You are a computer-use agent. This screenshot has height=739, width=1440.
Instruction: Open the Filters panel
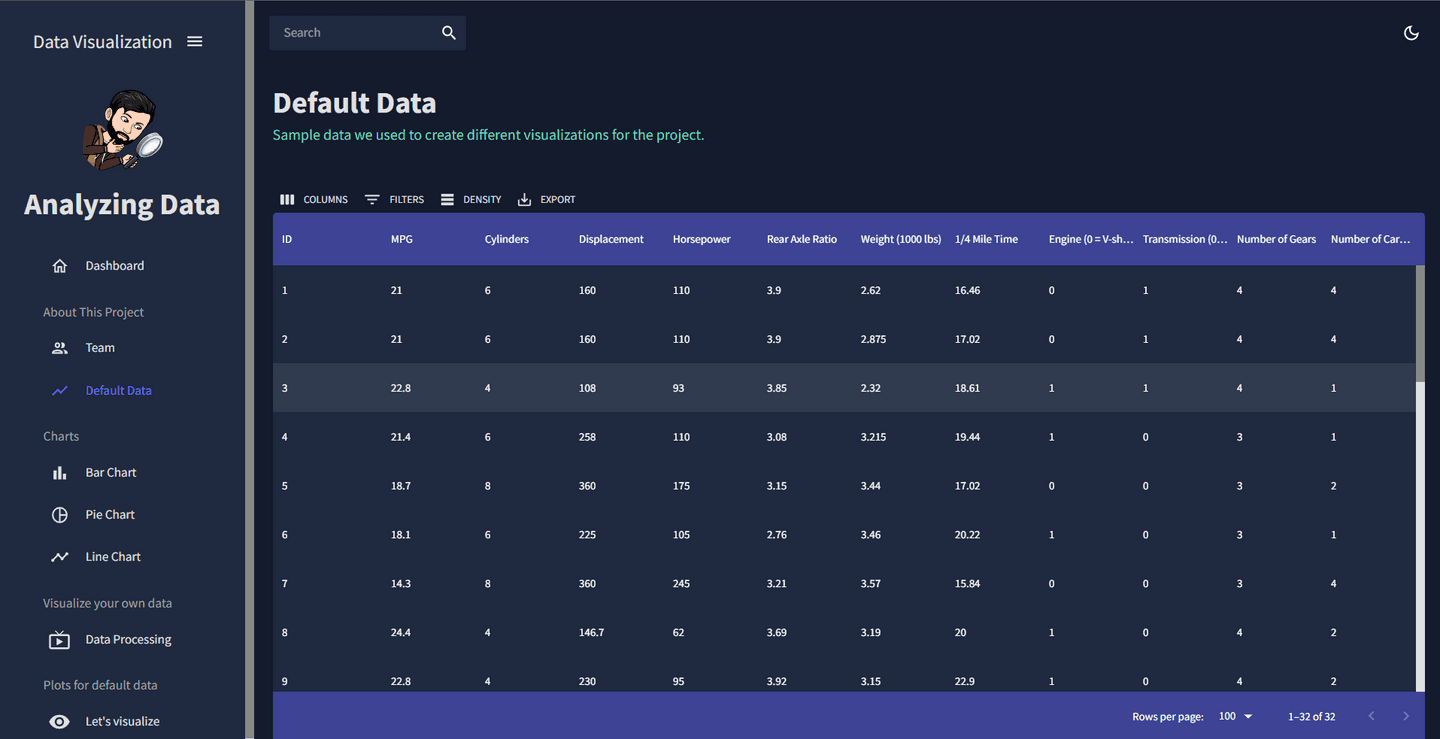[394, 200]
